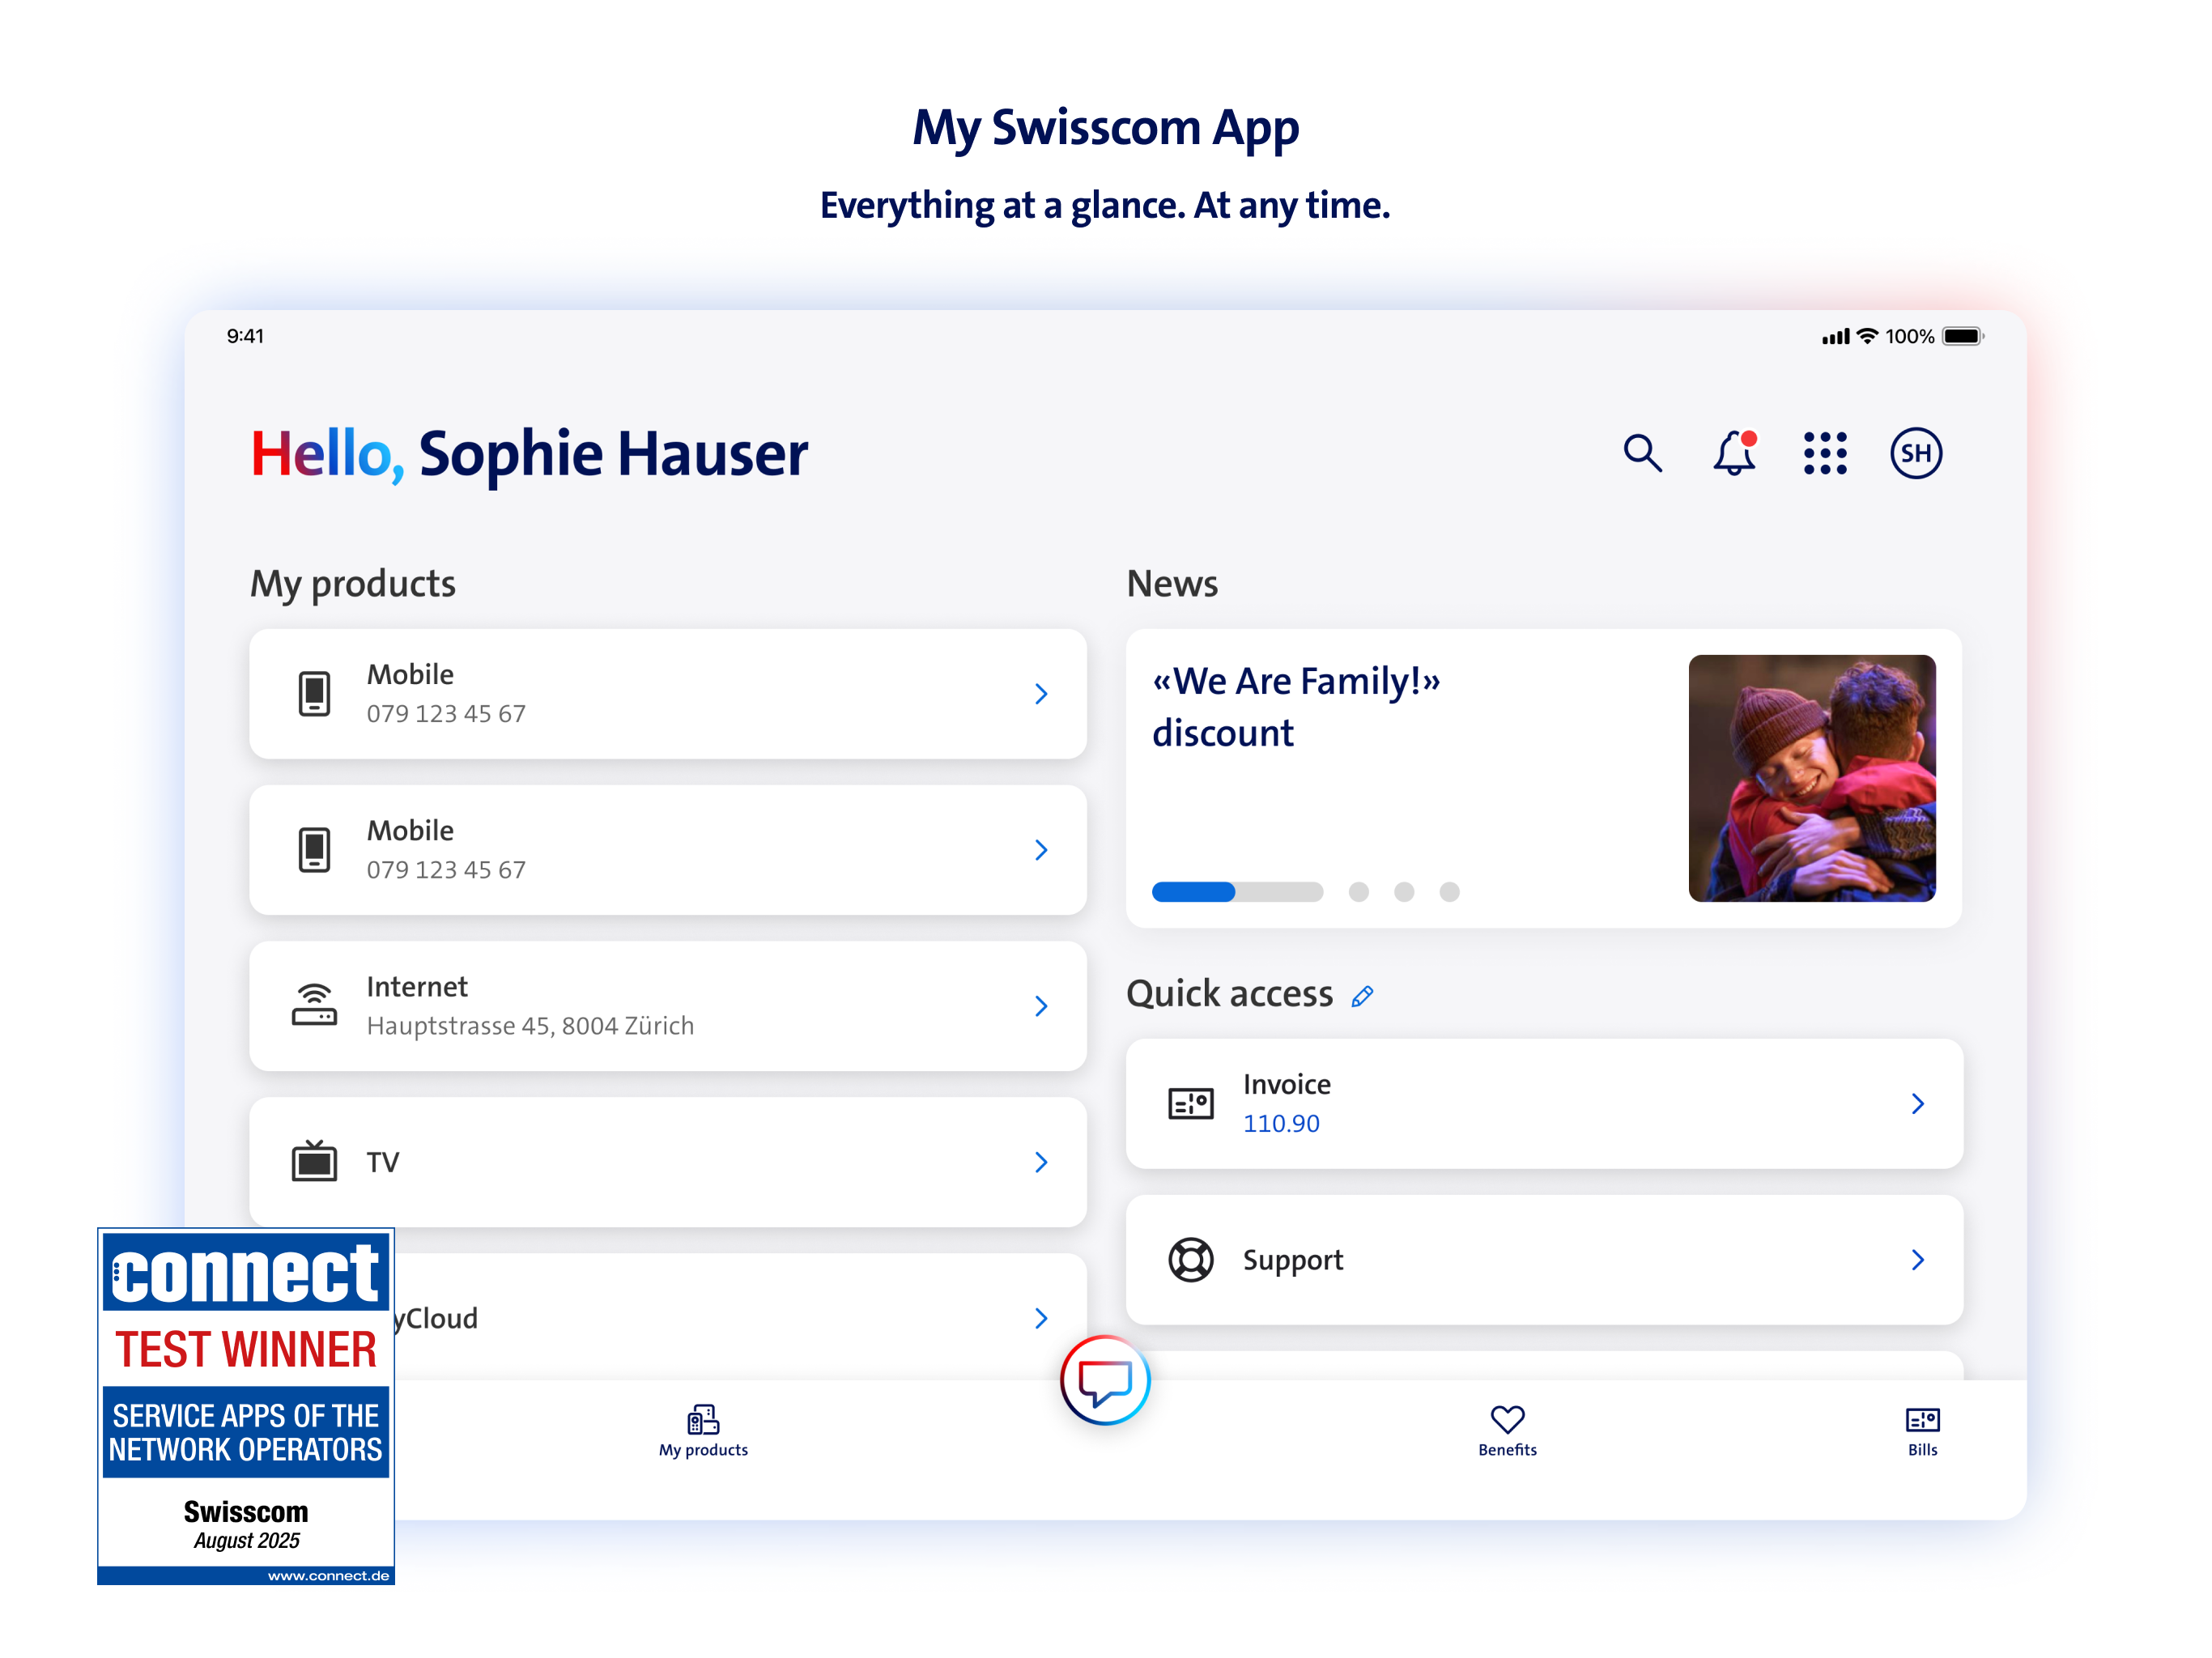Open the Internet Hauptstrasse 45 card
Image resolution: width=2212 pixels, height=1658 pixels.
coord(668,1006)
